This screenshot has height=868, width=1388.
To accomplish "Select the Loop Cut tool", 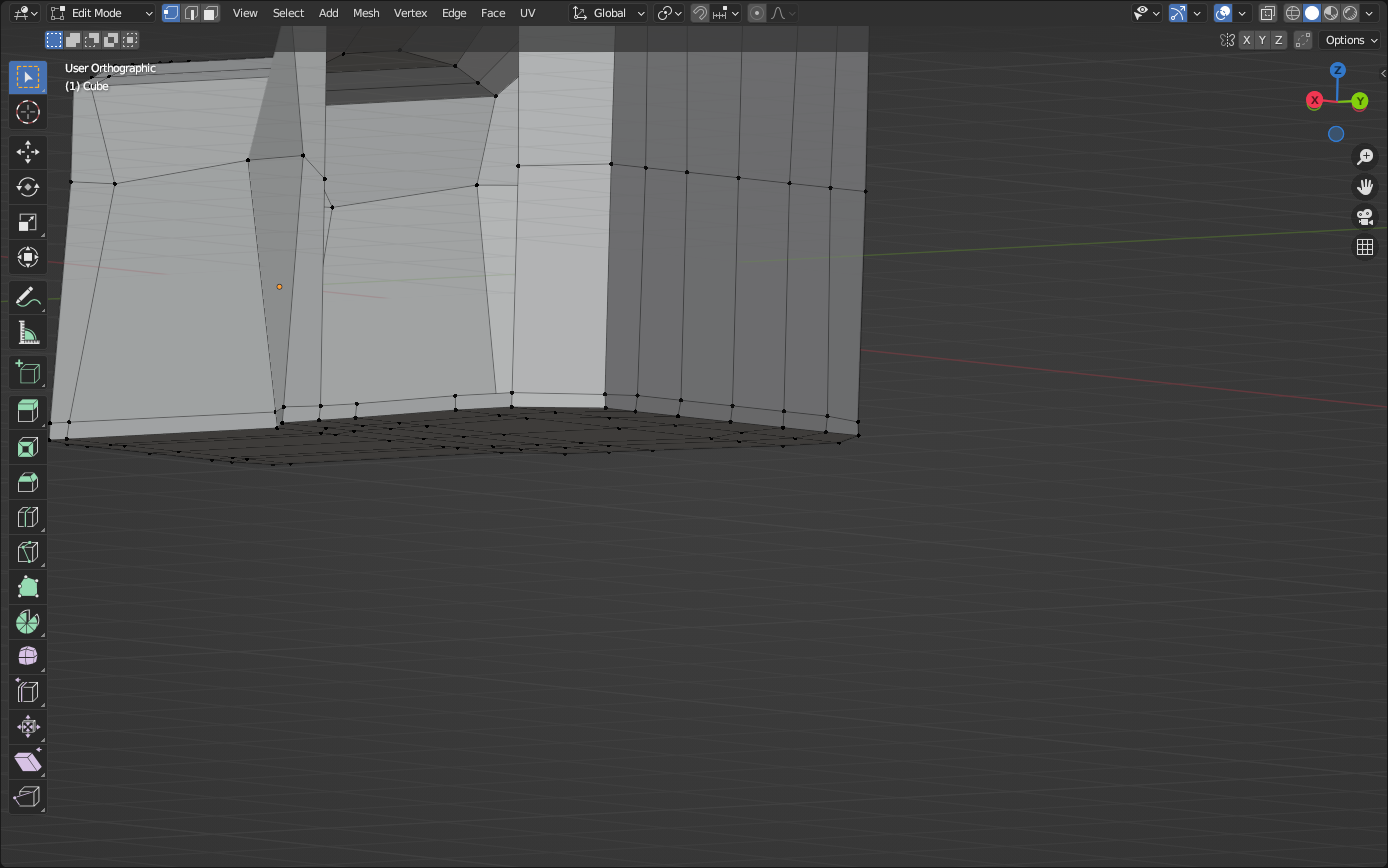I will tap(28, 517).
